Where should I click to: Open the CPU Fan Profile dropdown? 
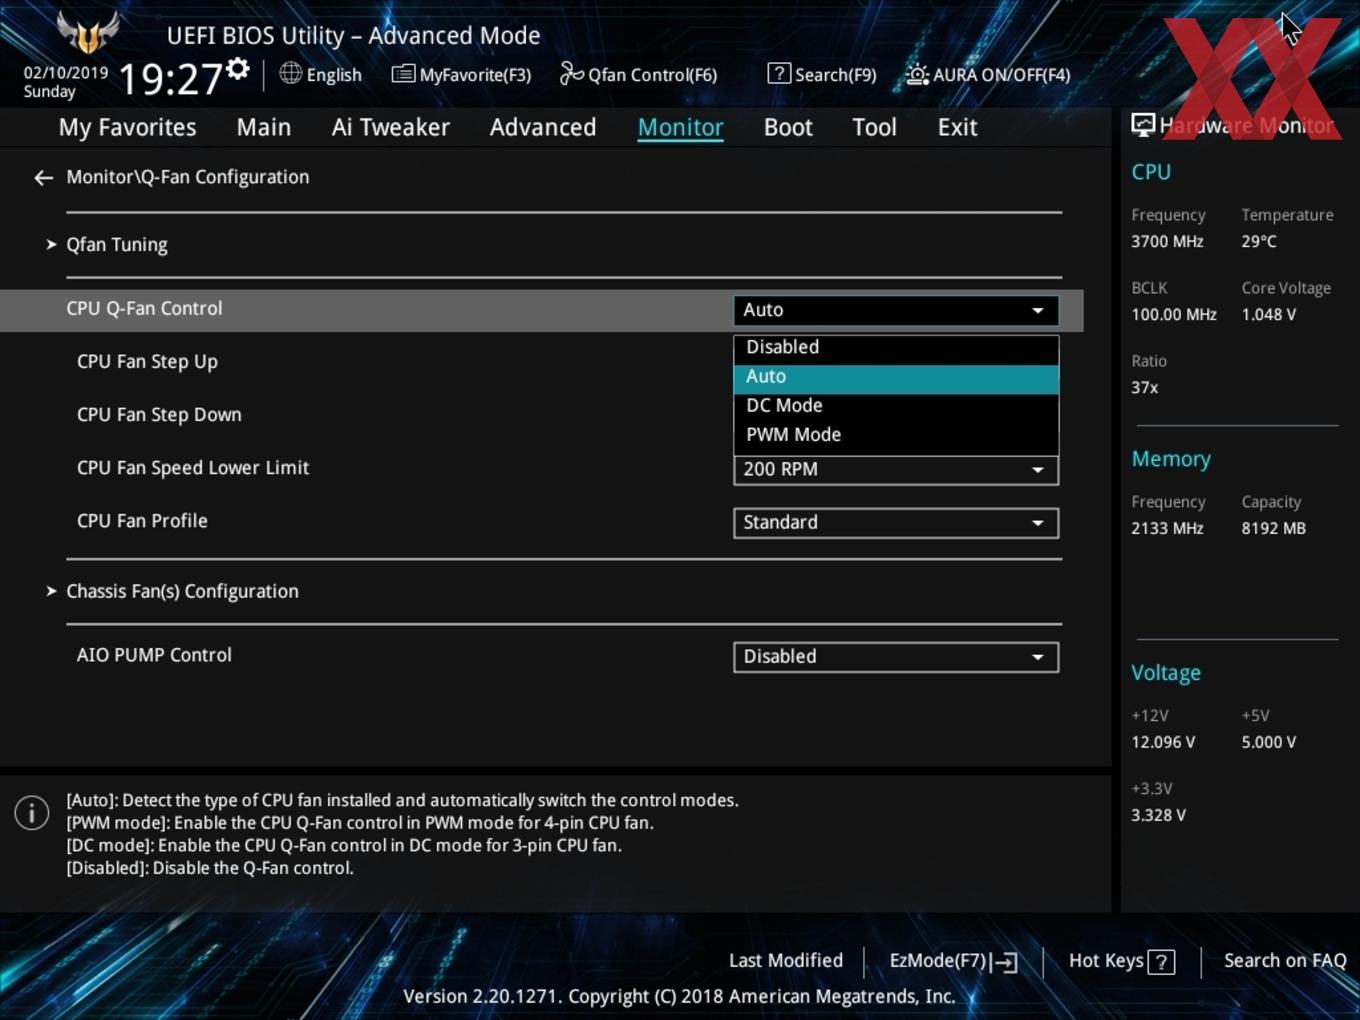click(896, 523)
